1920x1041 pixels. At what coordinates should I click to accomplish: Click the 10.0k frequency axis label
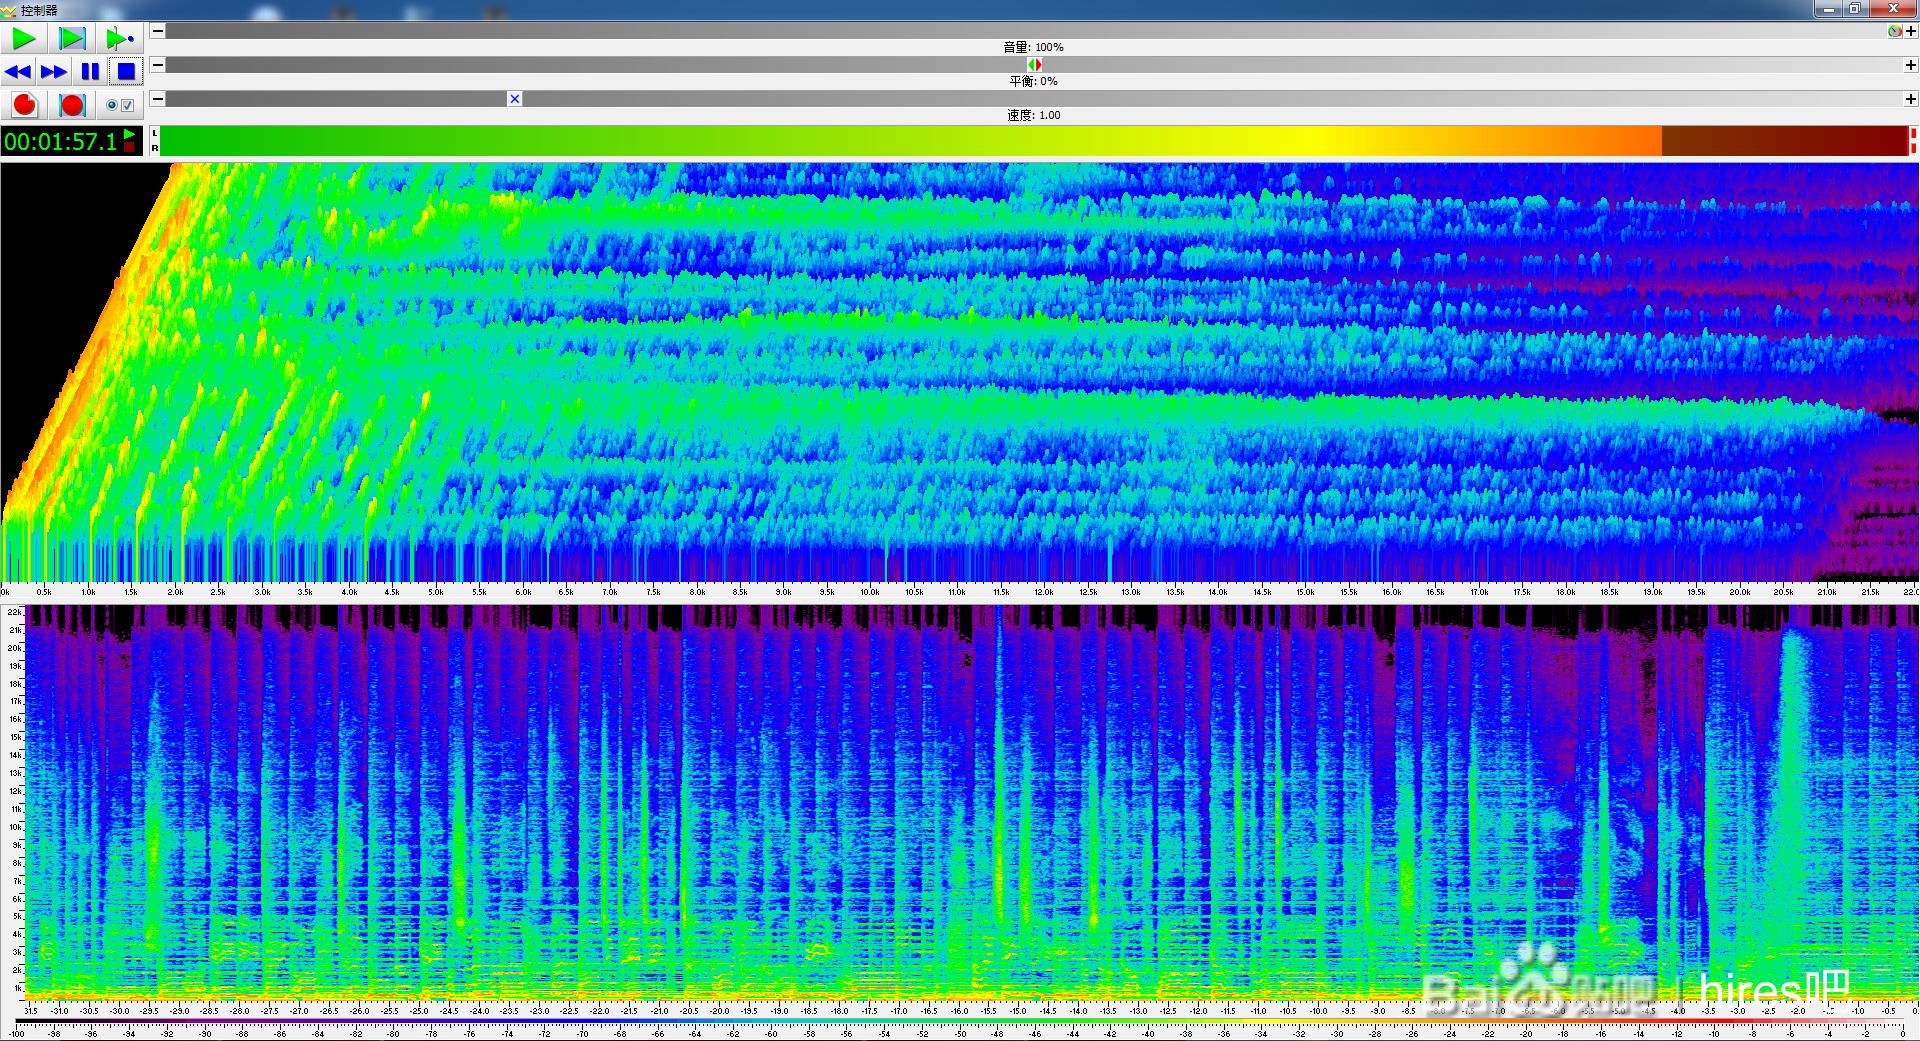[870, 592]
